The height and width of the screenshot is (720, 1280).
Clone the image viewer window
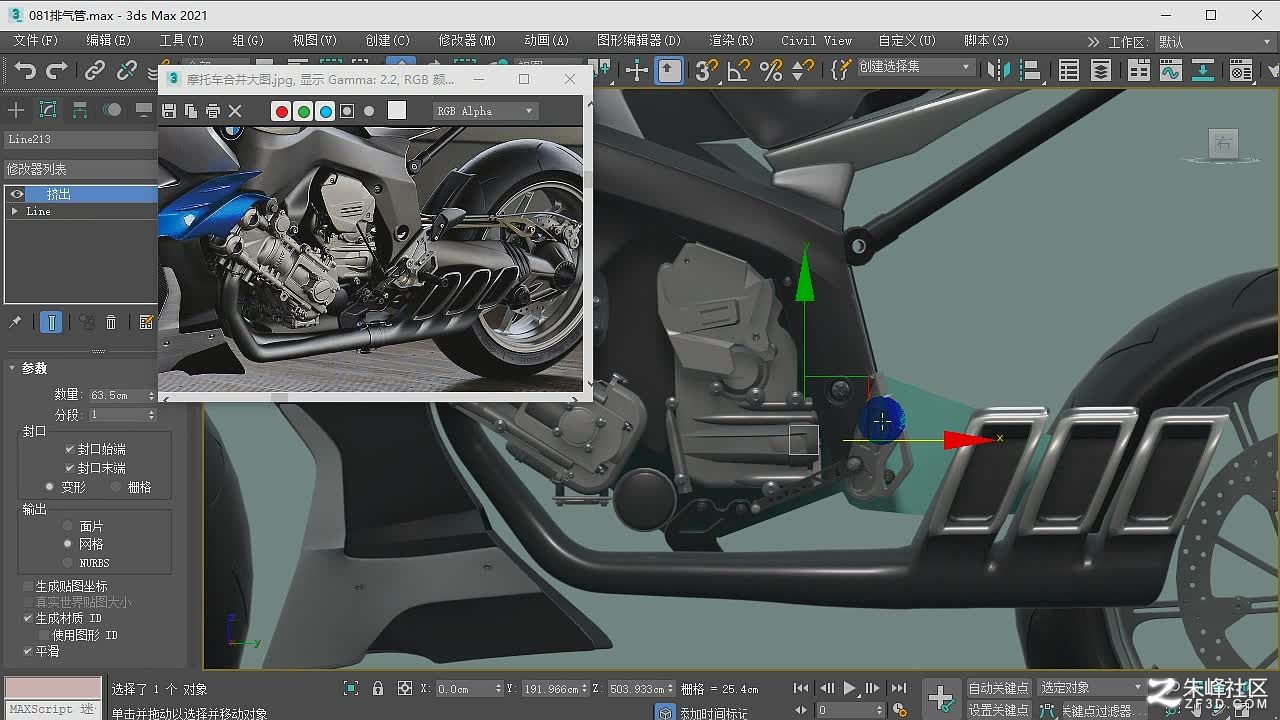(x=191, y=111)
